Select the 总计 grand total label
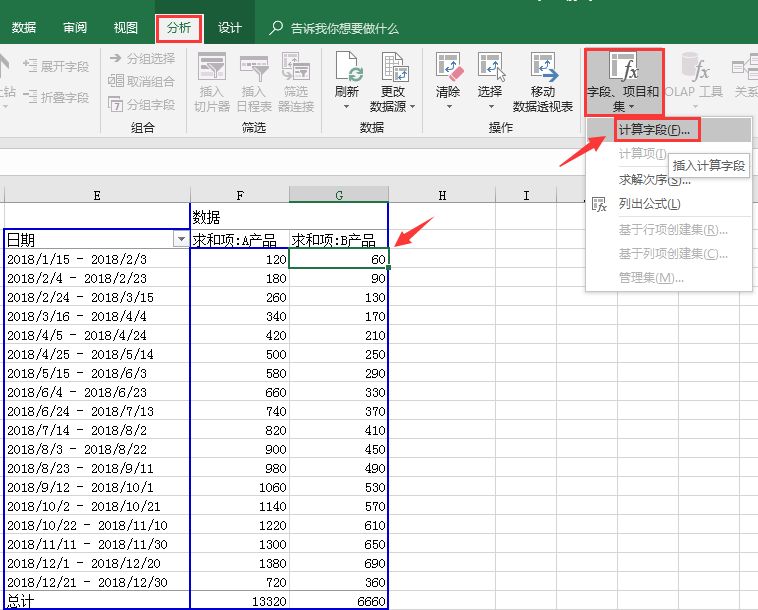Viewport: 758px width, 610px height. pos(97,601)
